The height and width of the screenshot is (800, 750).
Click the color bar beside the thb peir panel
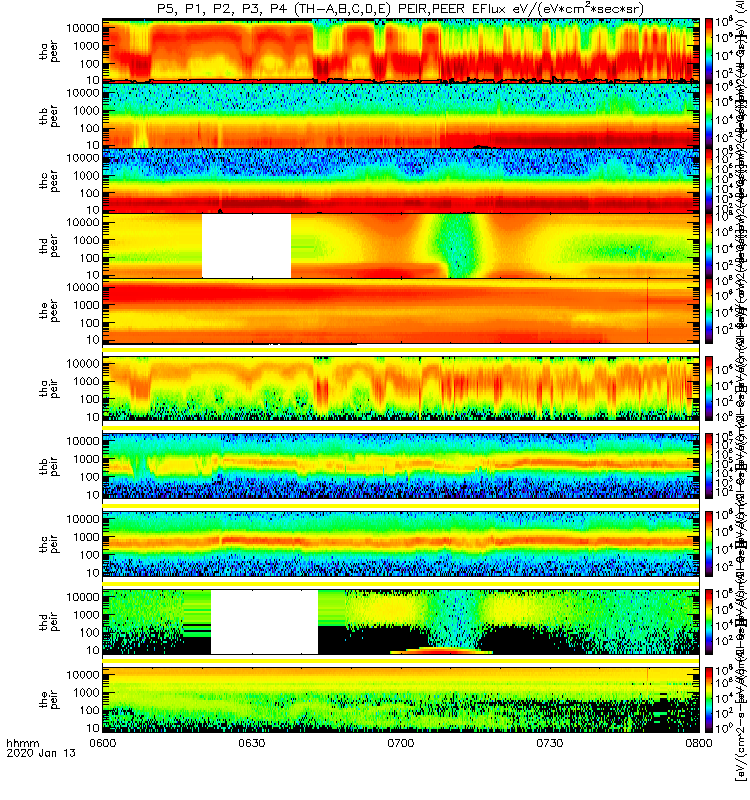pyautogui.click(x=709, y=465)
